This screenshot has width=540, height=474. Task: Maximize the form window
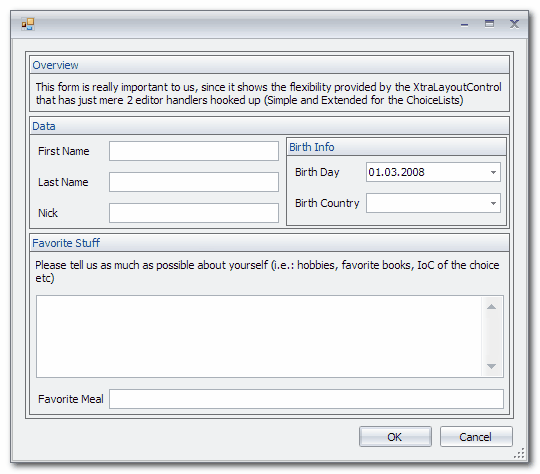pos(489,24)
